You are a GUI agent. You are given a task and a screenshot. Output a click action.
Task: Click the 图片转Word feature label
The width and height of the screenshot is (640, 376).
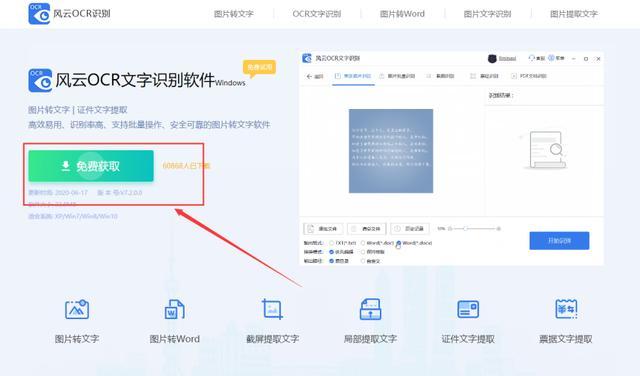pos(174,339)
